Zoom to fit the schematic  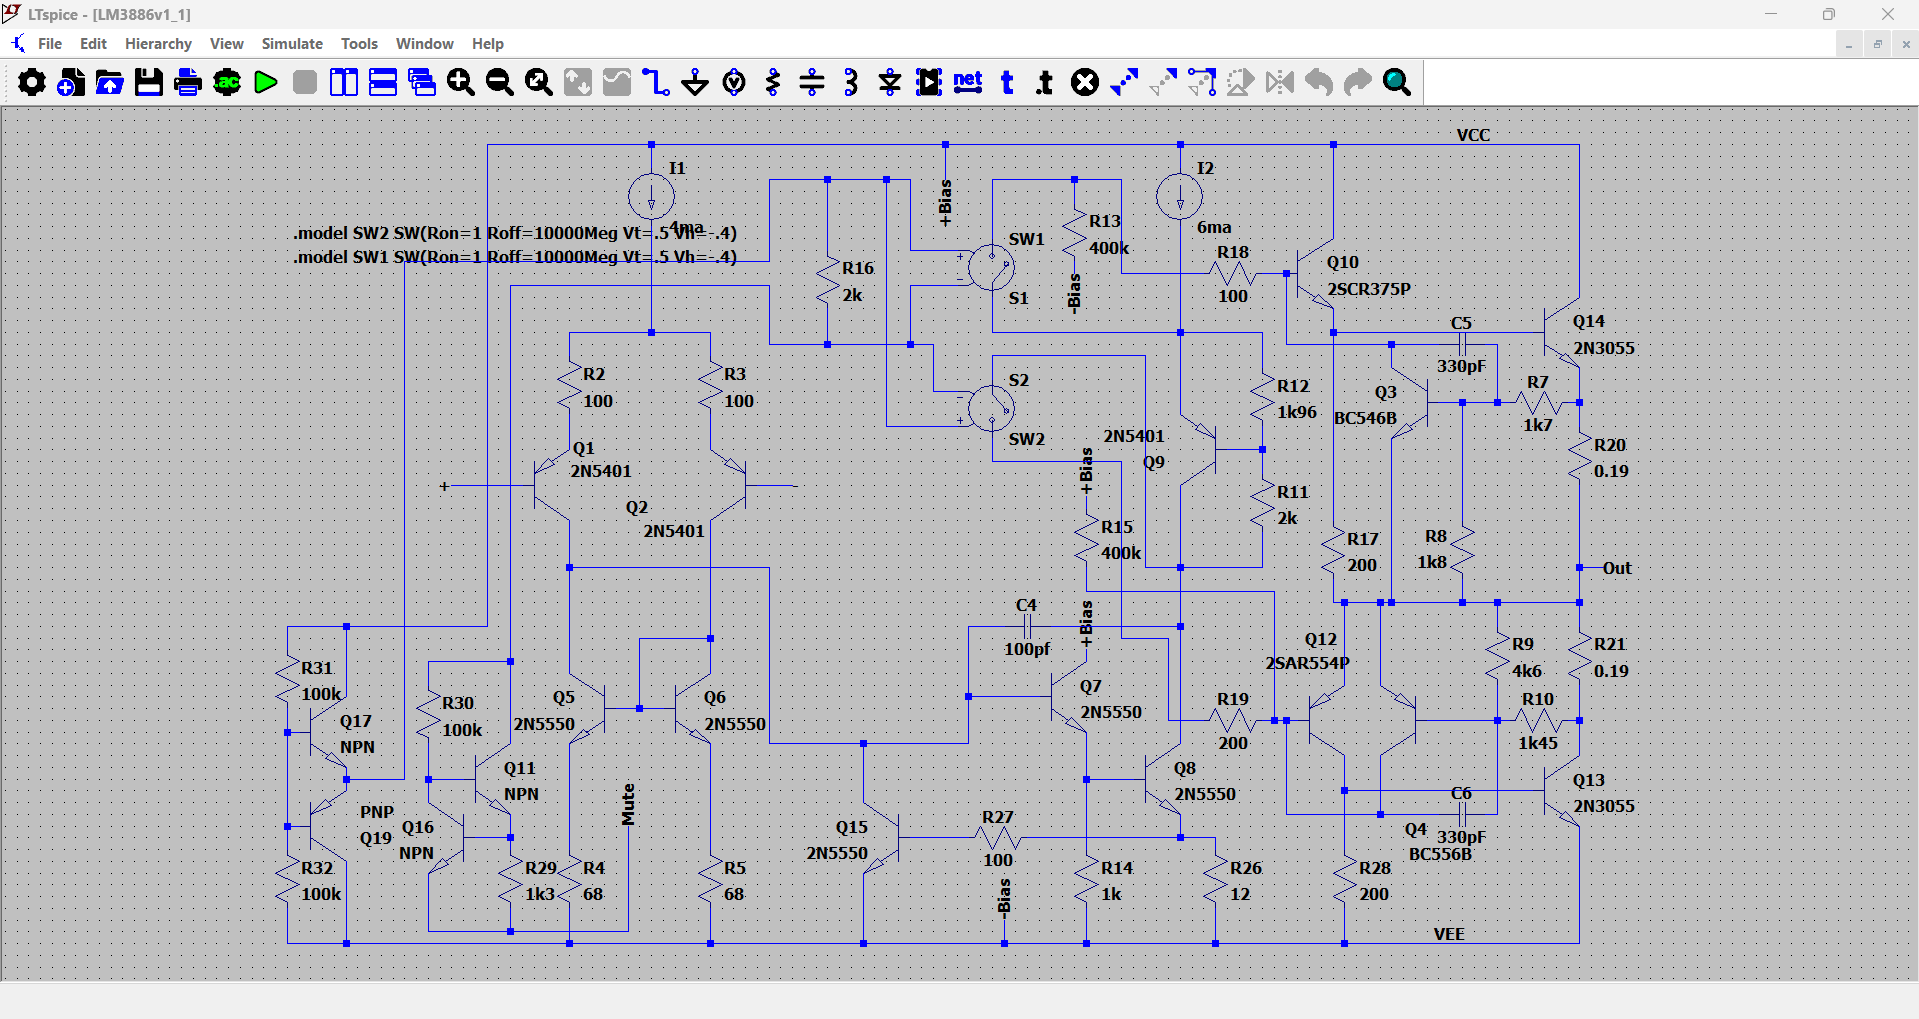pyautogui.click(x=539, y=82)
